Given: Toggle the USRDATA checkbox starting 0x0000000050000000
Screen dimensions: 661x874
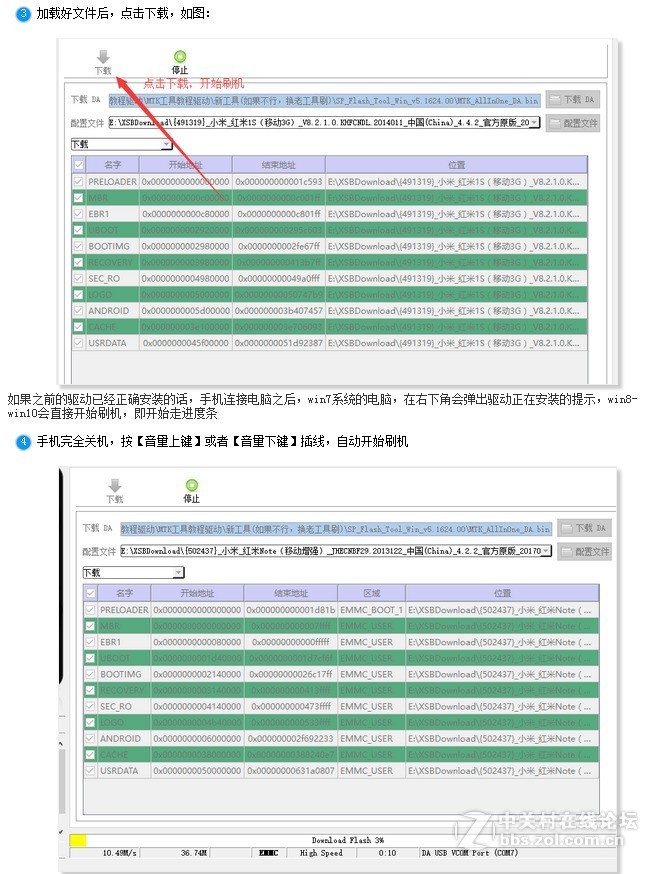Looking at the screenshot, I should click(90, 771).
